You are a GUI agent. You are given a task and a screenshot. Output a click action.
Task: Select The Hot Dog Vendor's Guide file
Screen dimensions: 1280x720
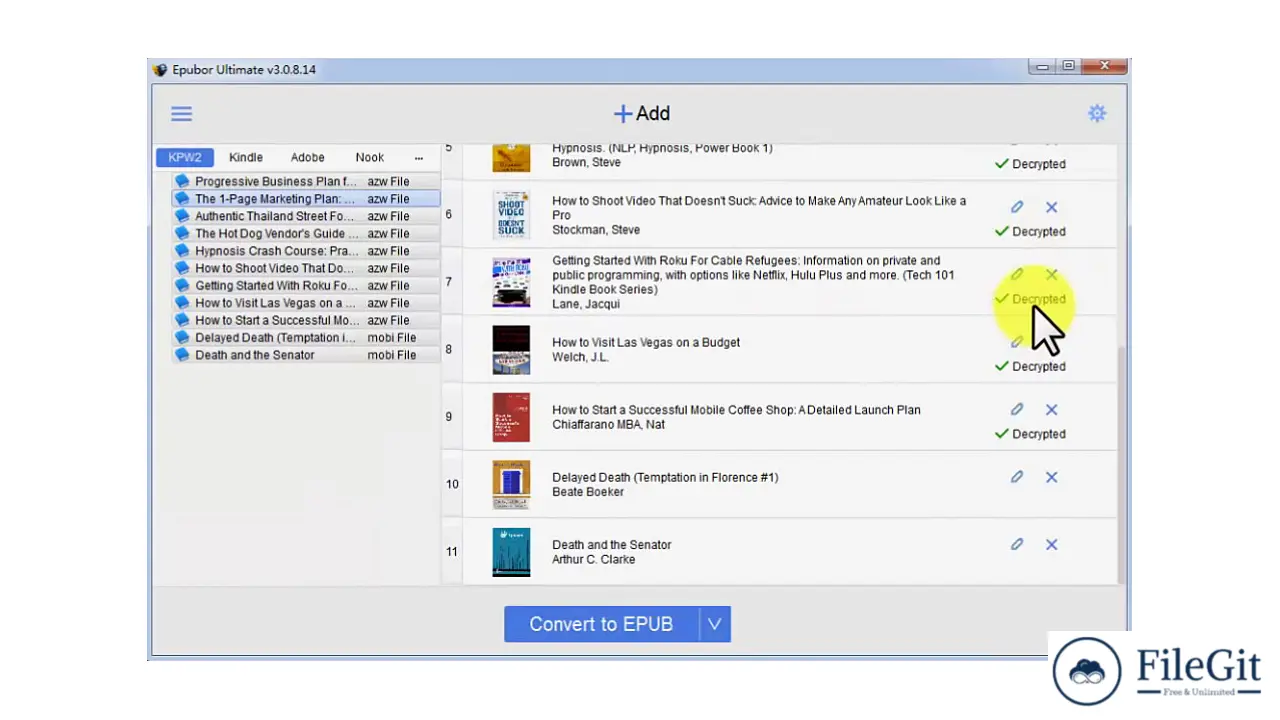click(x=306, y=233)
